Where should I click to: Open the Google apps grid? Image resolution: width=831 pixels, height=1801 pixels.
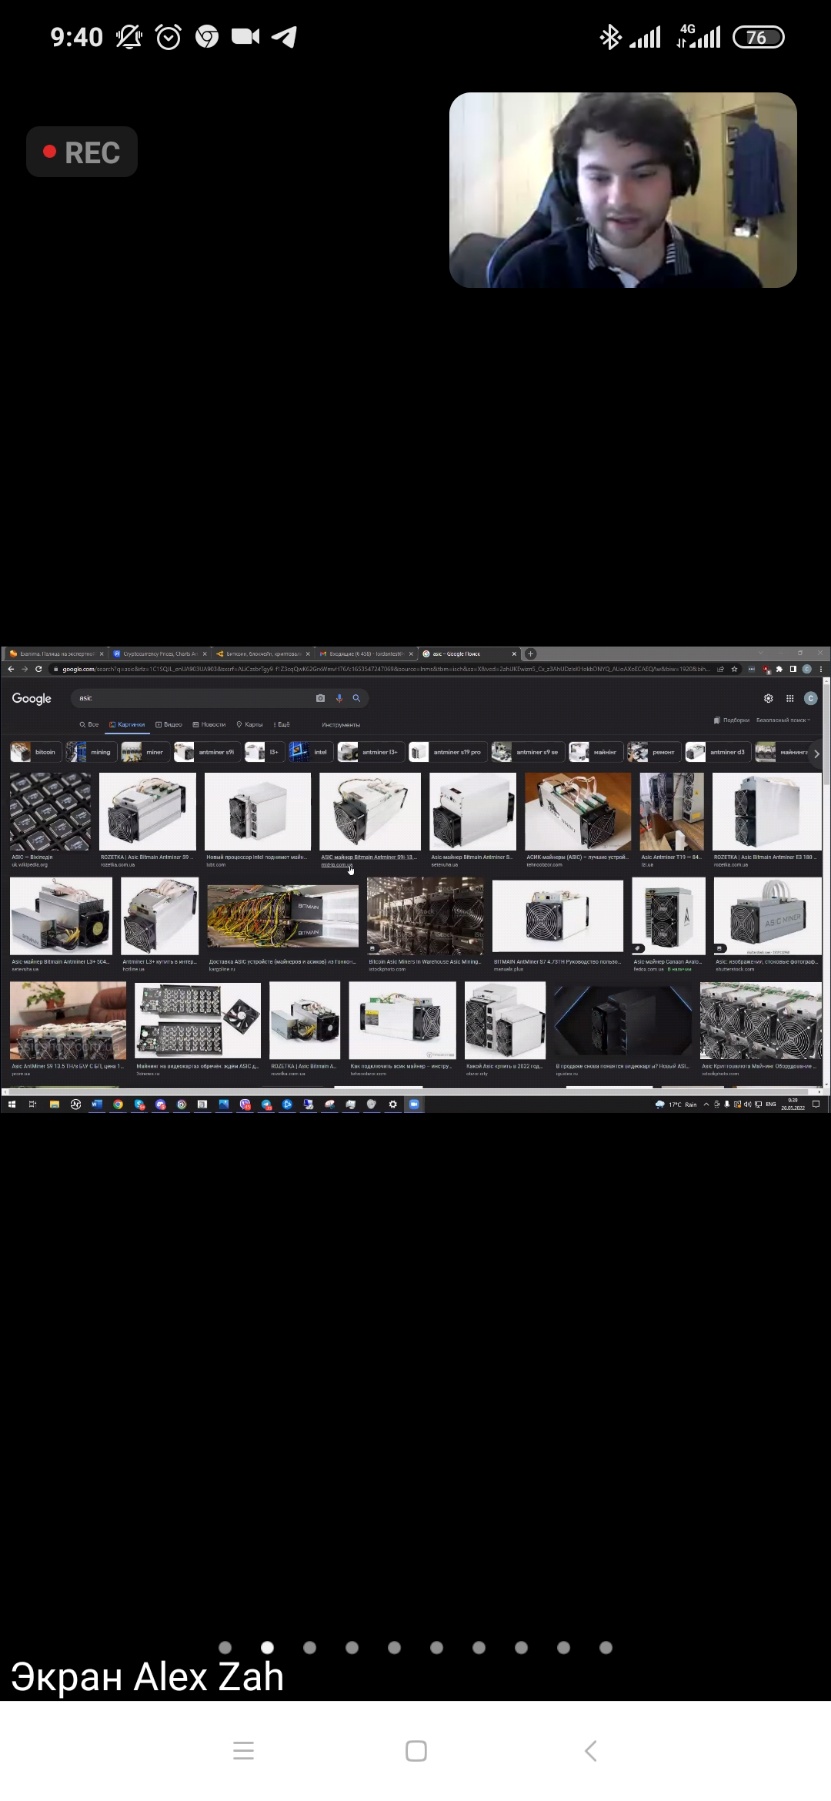[x=789, y=698]
